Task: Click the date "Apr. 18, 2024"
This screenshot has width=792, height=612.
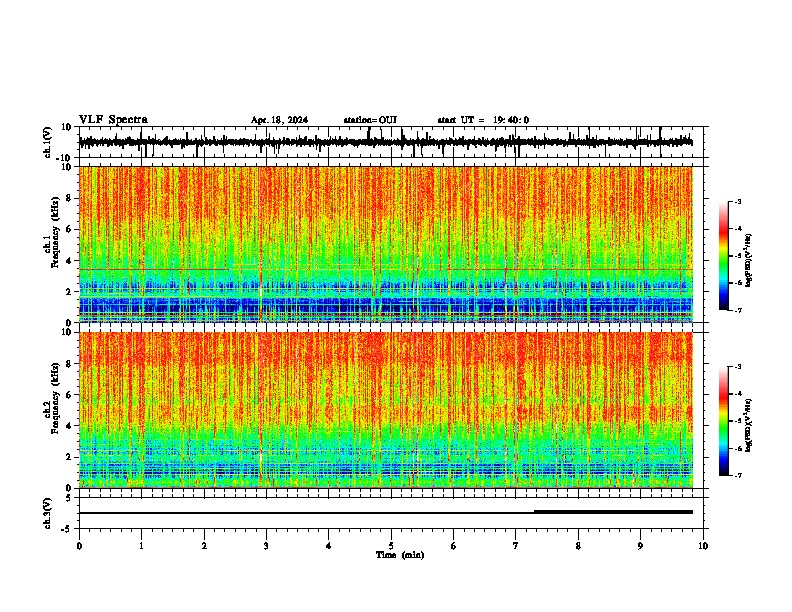Action: pyautogui.click(x=279, y=120)
